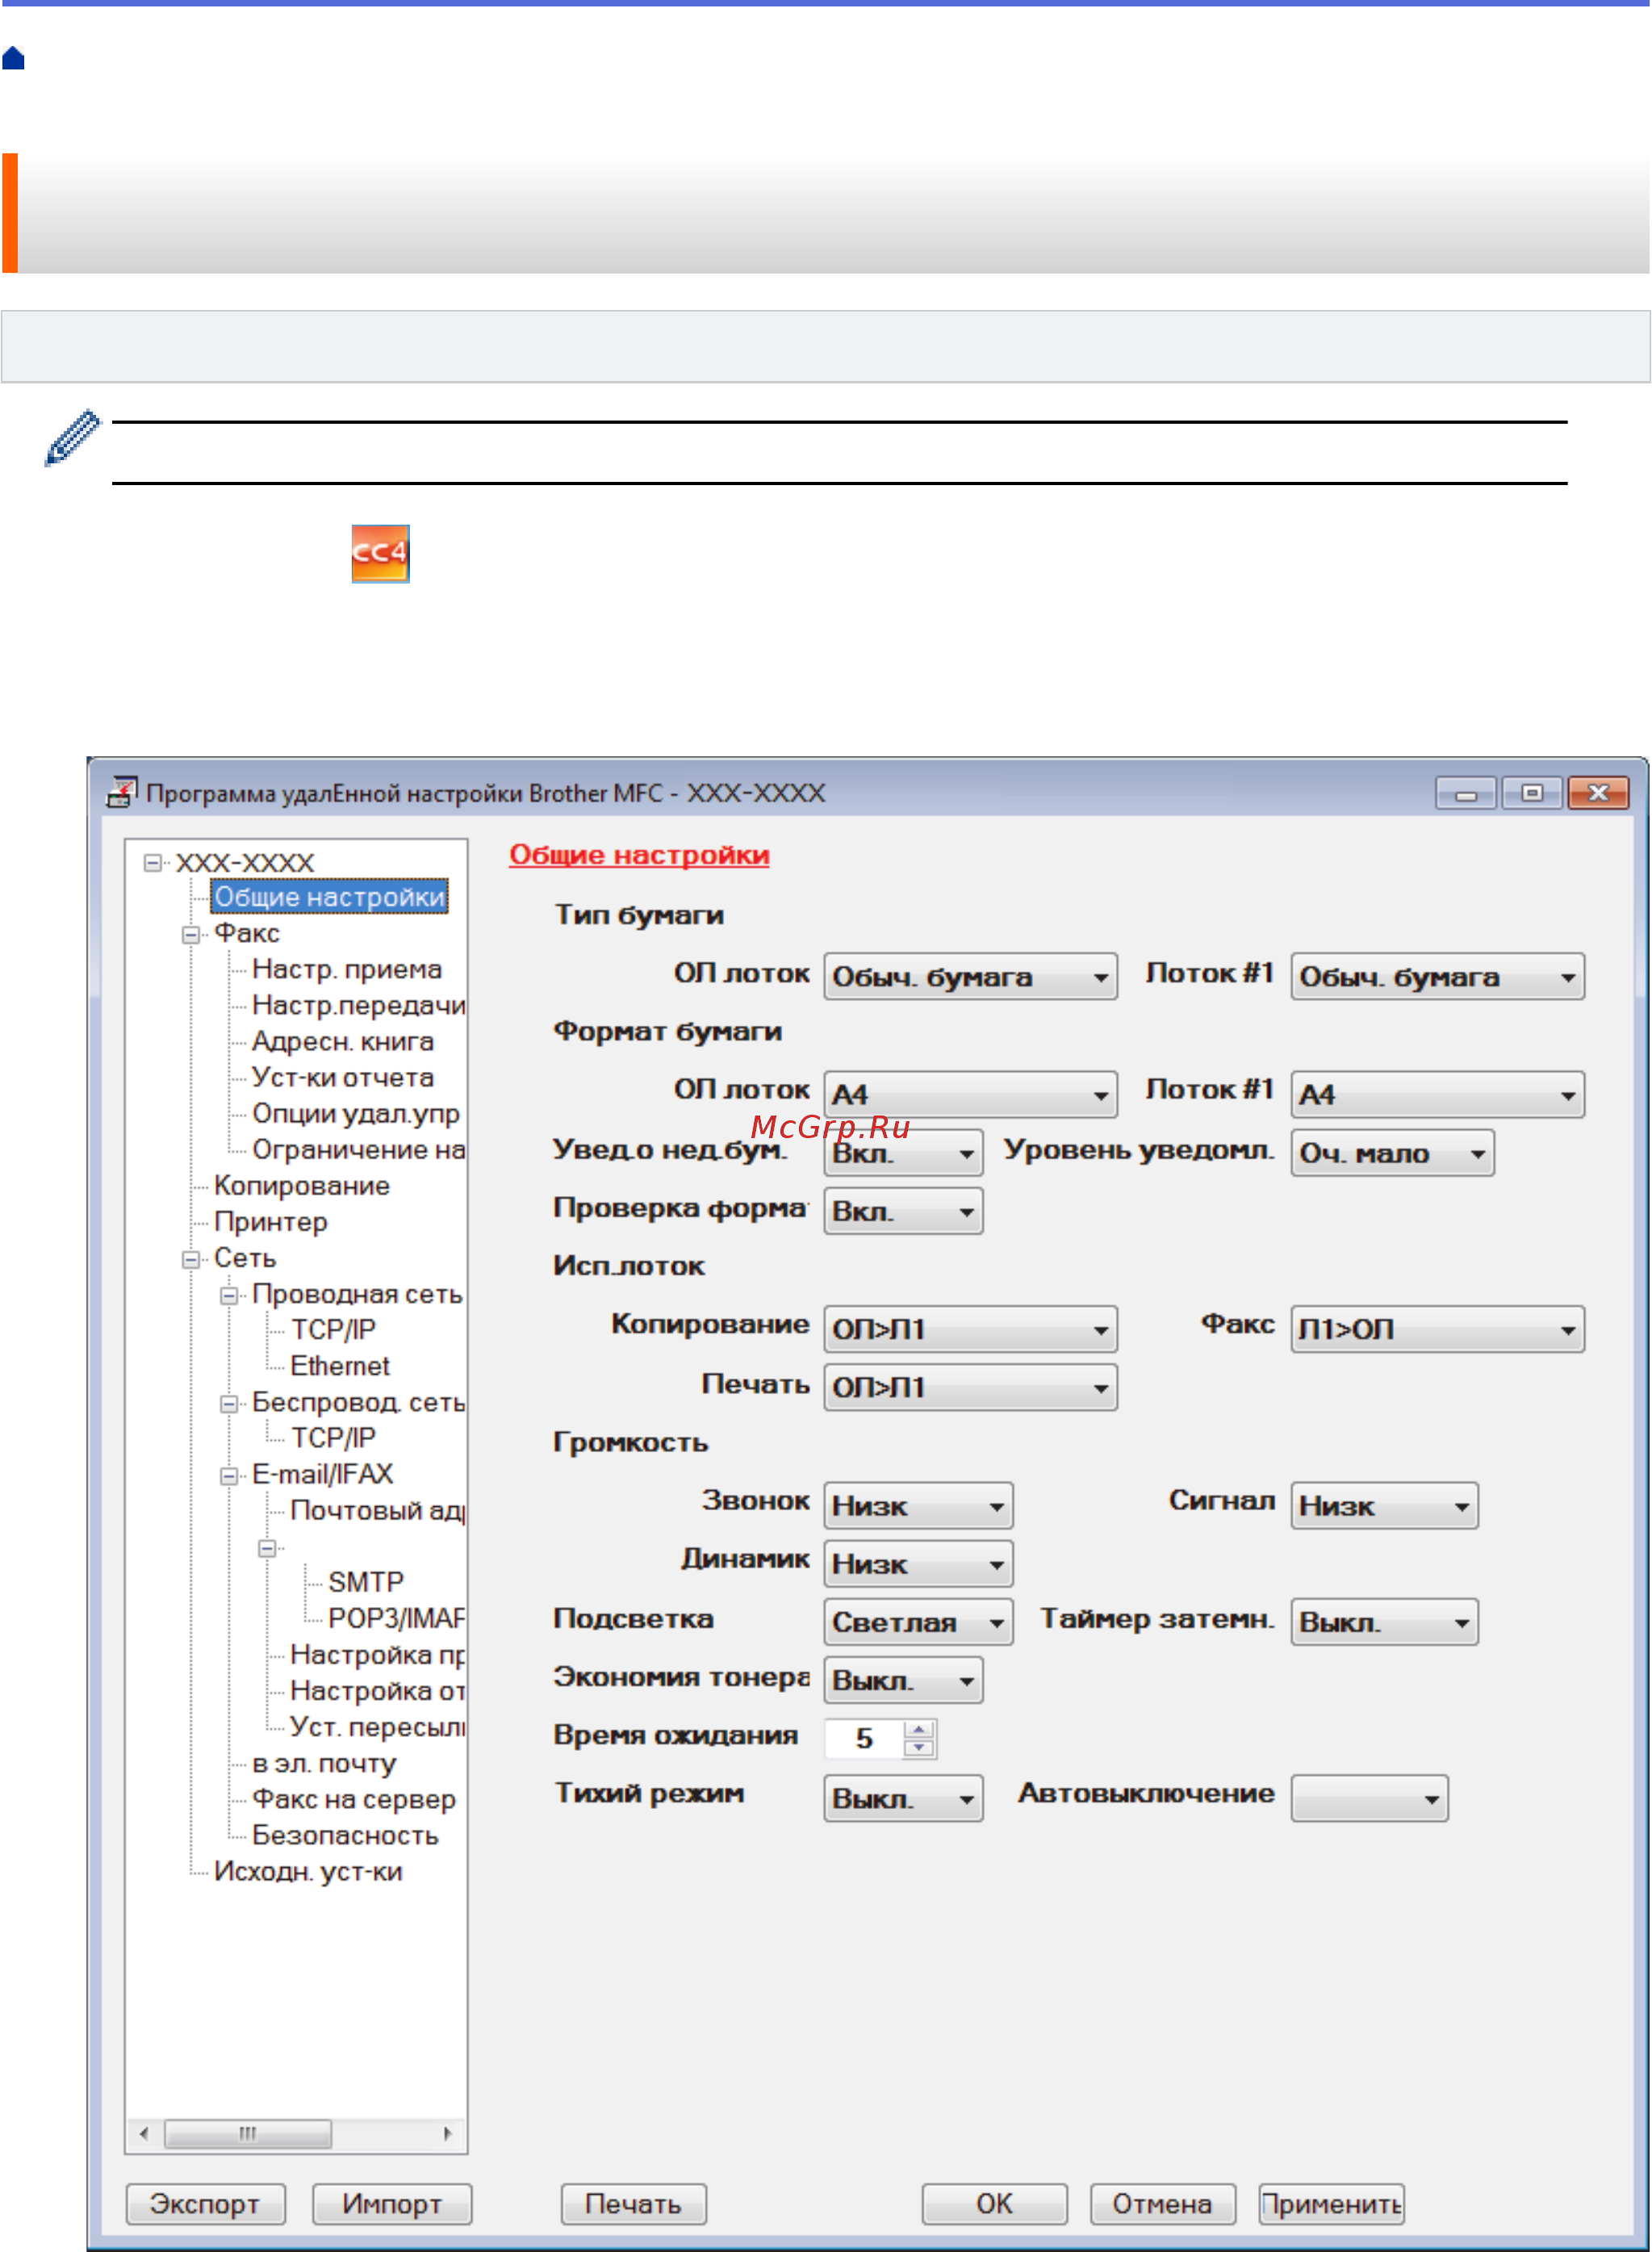
Task: Select Опции удал.упр tree item
Action: 355,1113
